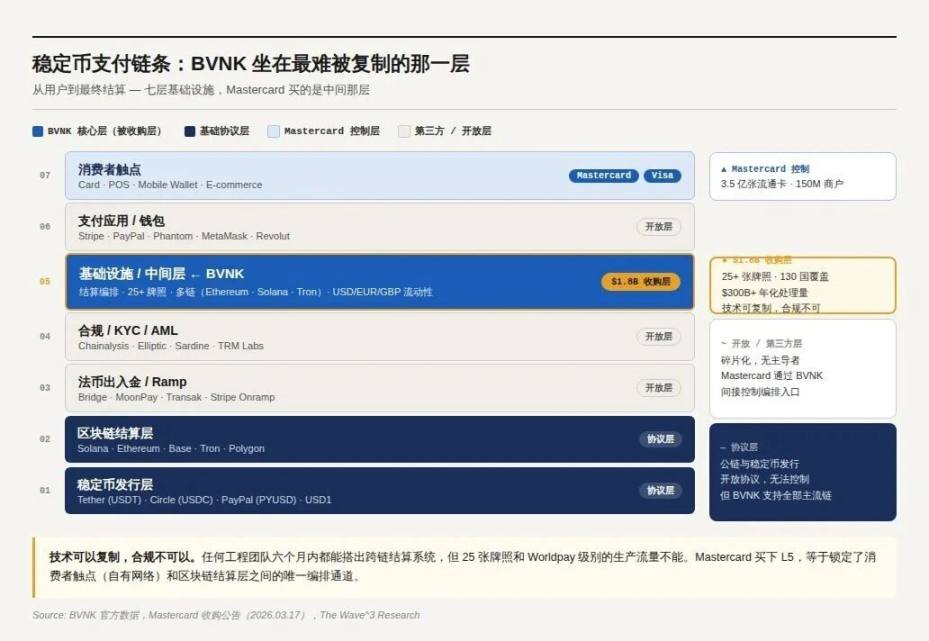Select the 基础设施 / 中间层 ← BVNK row title
The height and width of the screenshot is (641, 929).
click(x=161, y=274)
